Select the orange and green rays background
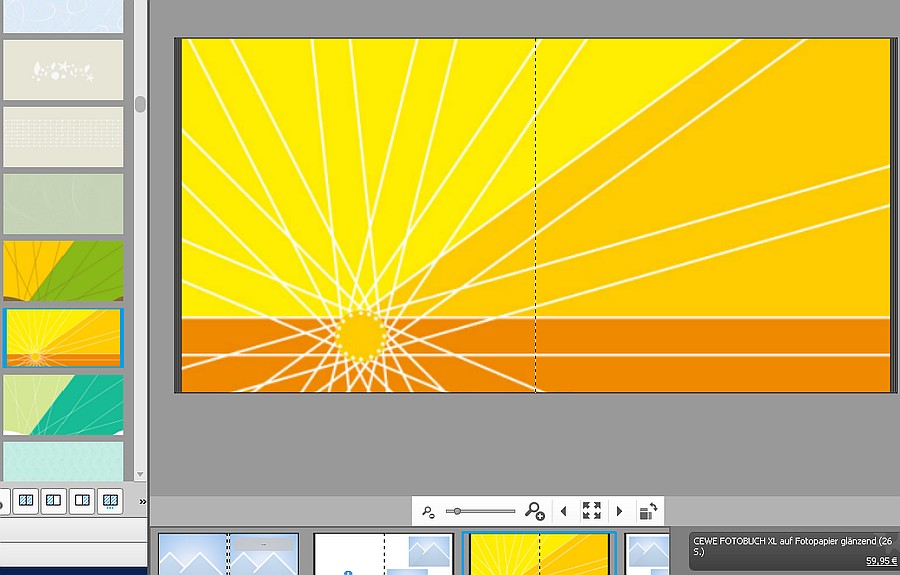Screen dimensions: 900x575 click(63, 271)
